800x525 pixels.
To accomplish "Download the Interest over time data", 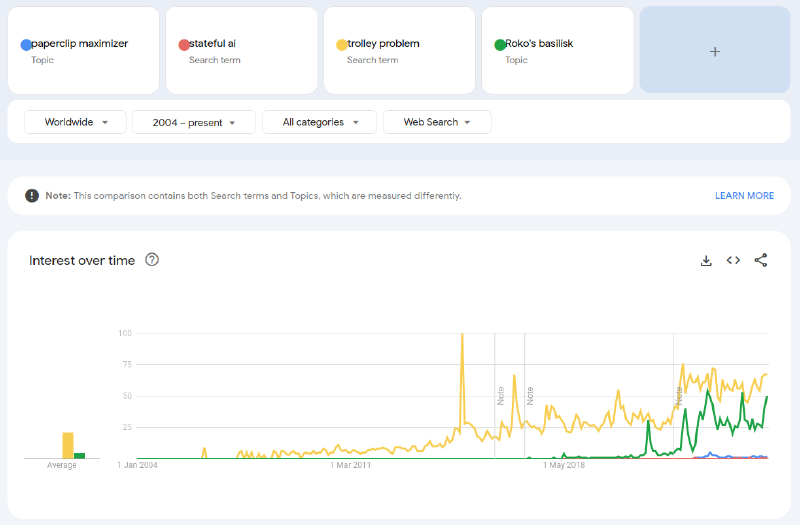I will (706, 261).
